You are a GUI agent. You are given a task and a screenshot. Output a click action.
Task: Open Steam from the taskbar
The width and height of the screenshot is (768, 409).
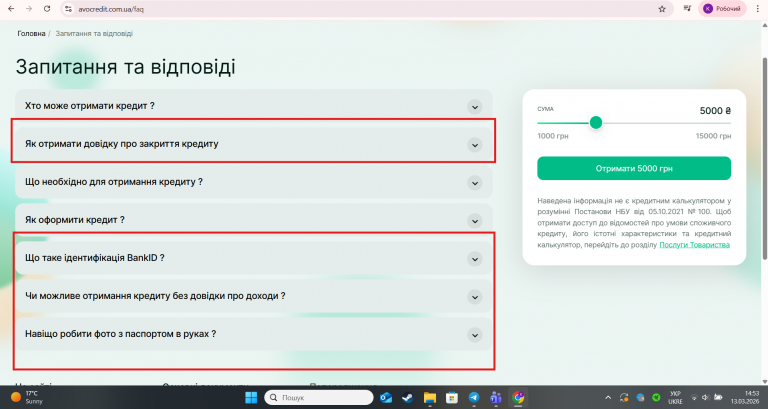click(408, 397)
